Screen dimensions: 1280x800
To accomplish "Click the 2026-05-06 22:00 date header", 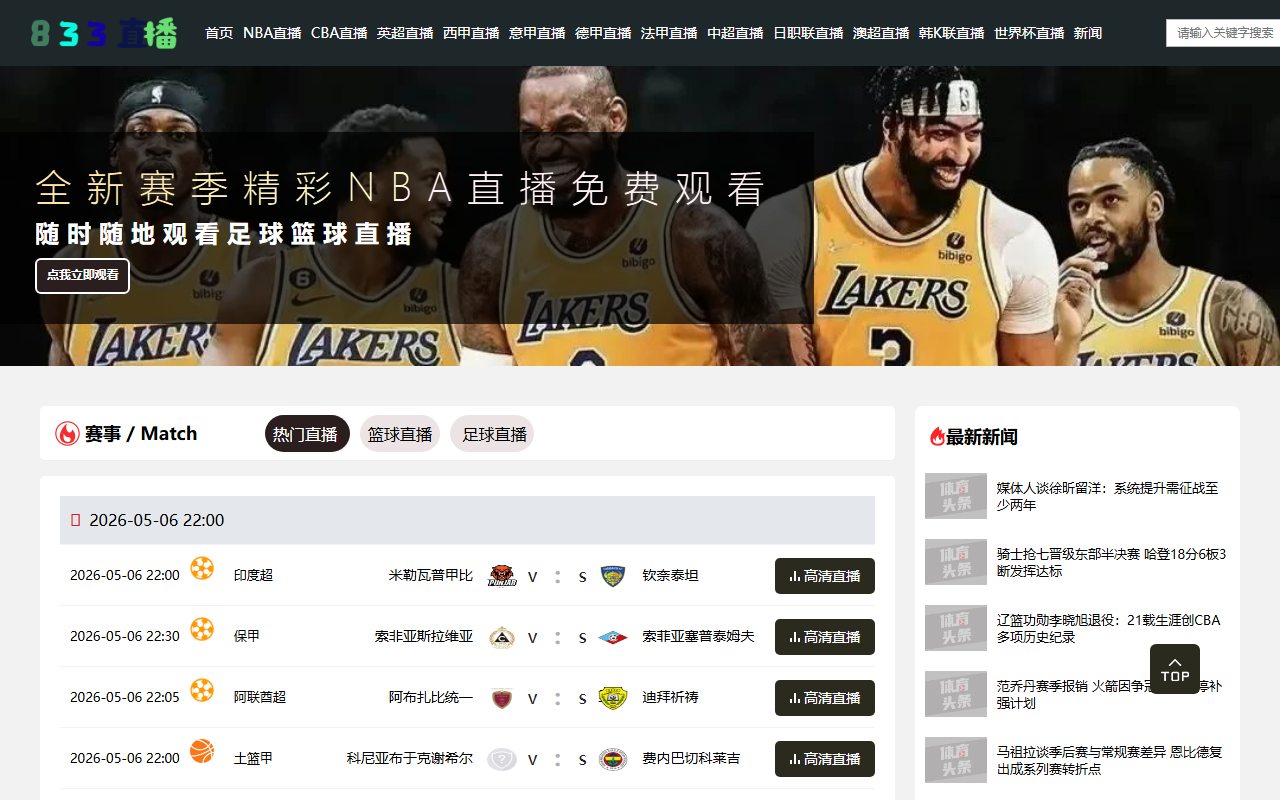I will 467,520.
